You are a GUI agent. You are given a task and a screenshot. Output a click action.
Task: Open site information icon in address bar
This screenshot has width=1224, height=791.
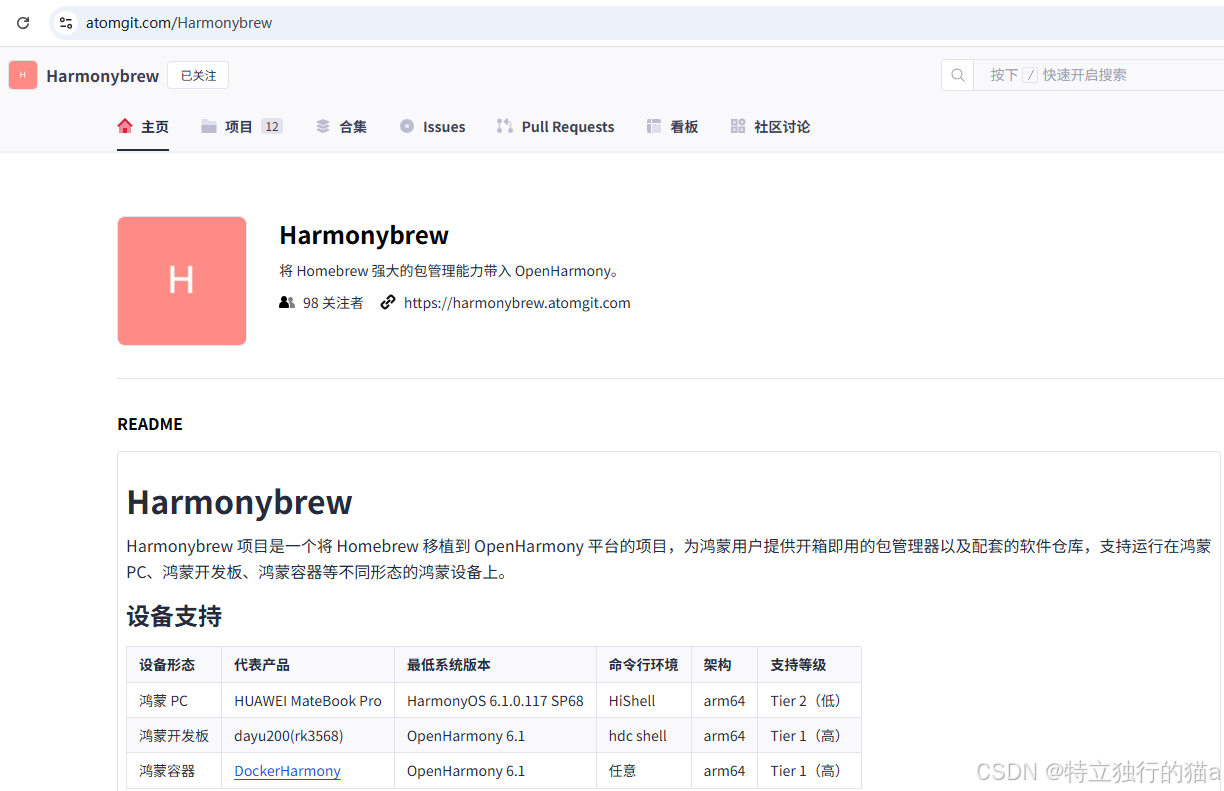pos(66,22)
